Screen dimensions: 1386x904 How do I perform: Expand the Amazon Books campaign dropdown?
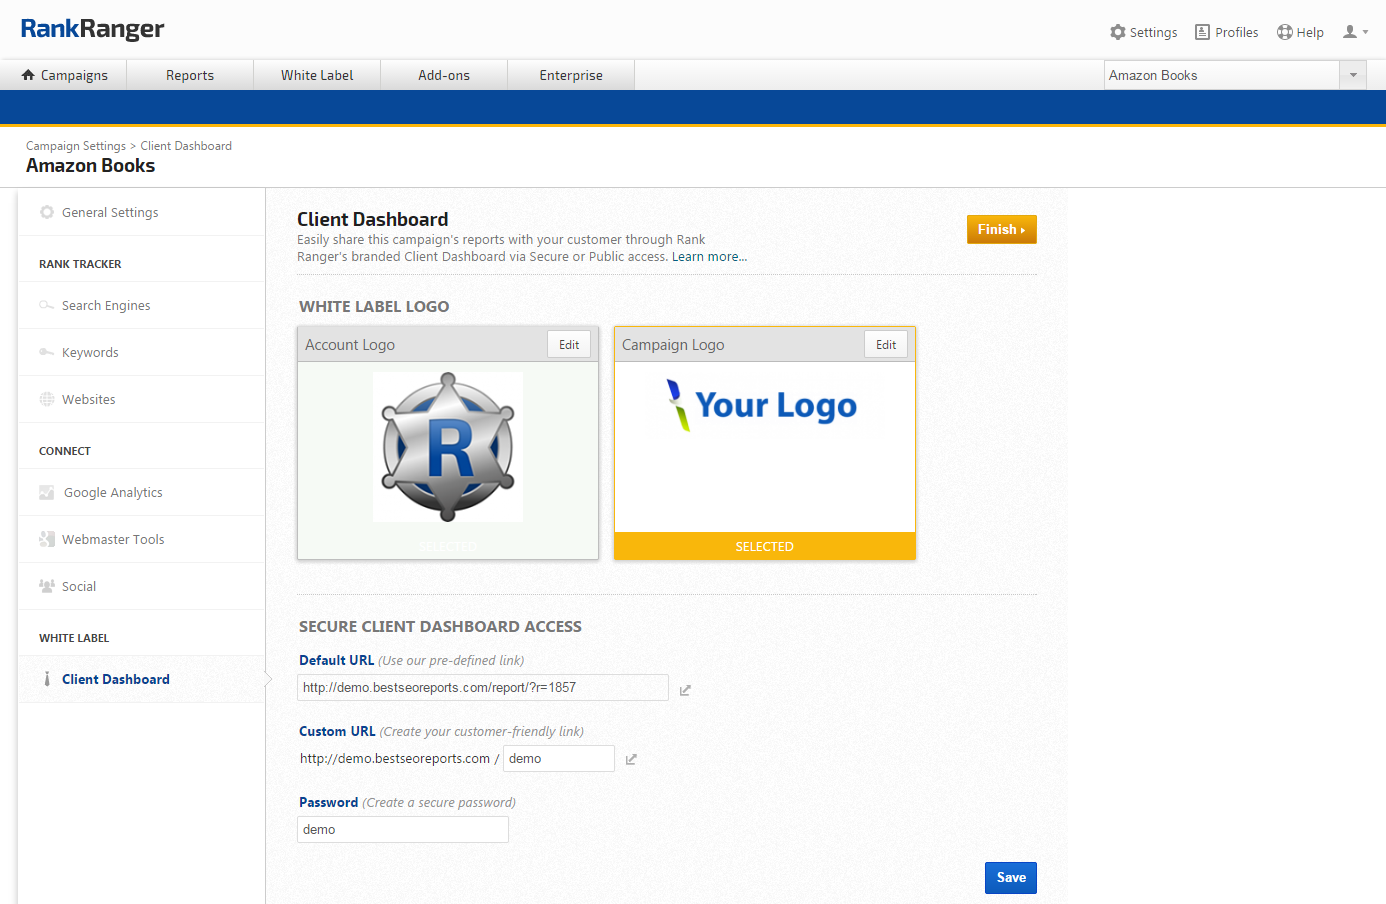(x=1353, y=75)
